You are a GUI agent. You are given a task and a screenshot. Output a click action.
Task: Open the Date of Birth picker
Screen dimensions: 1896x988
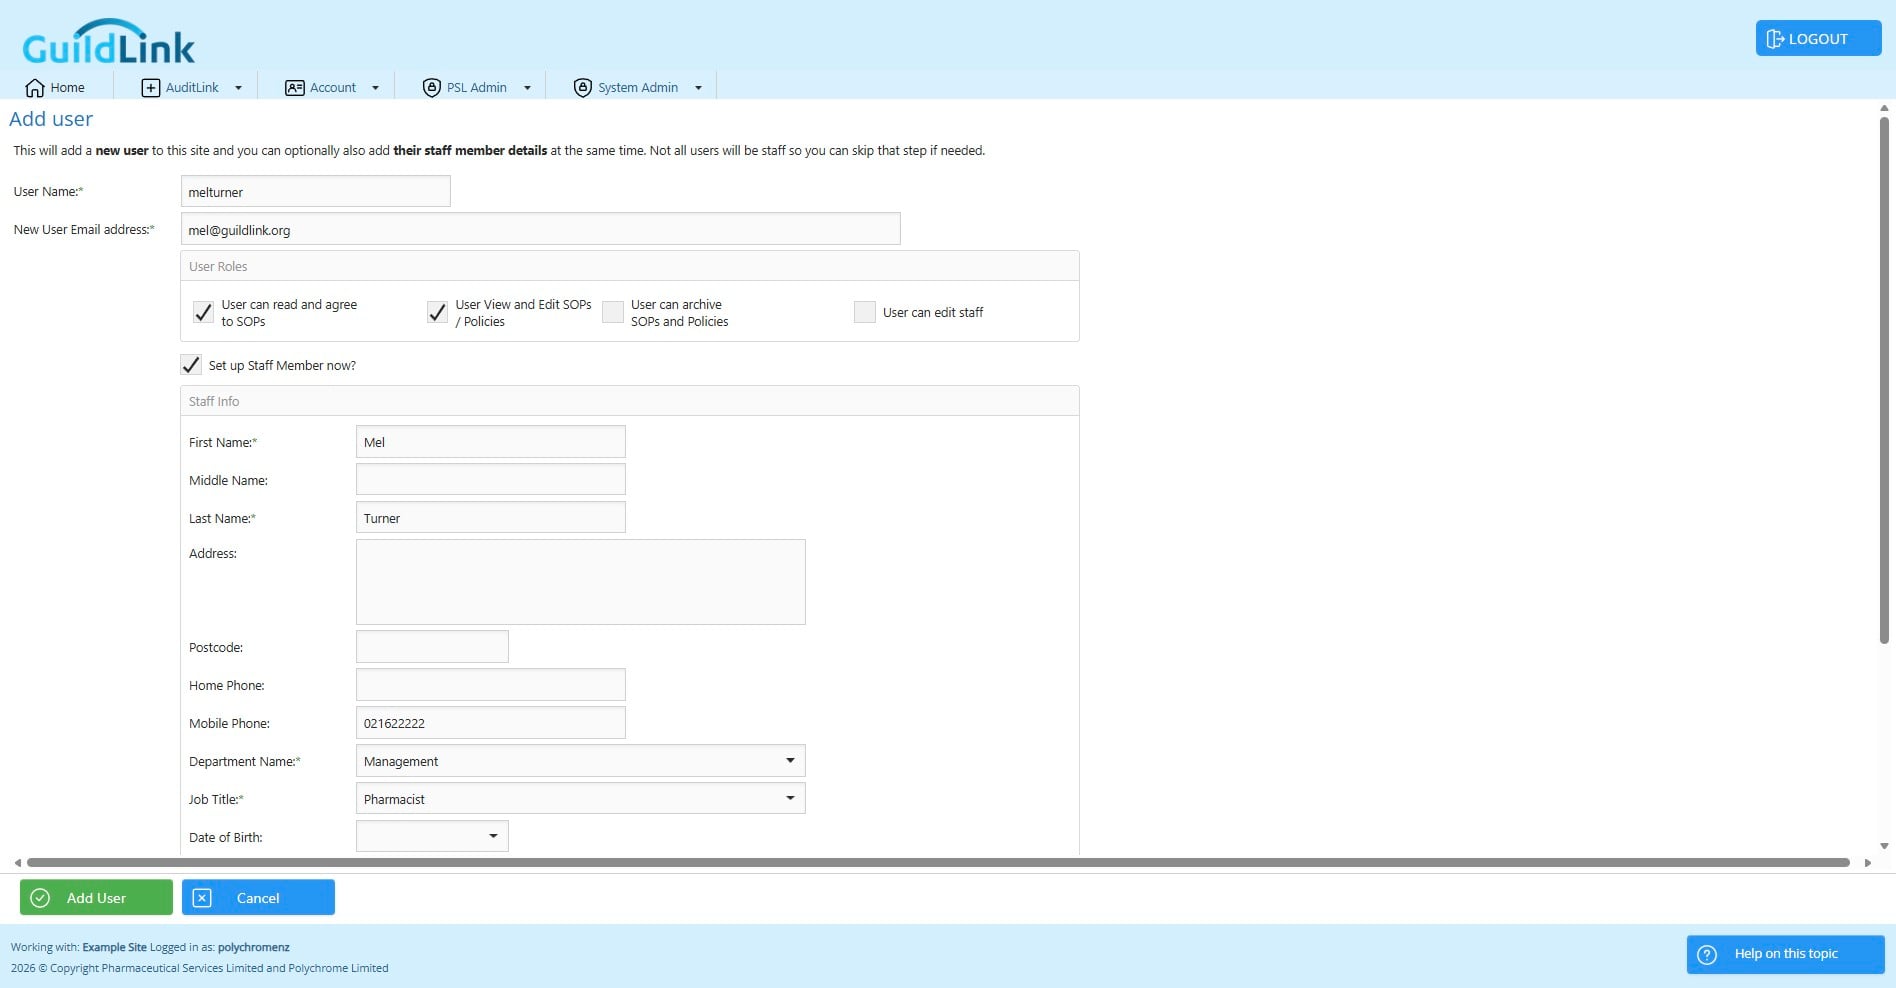[493, 837]
